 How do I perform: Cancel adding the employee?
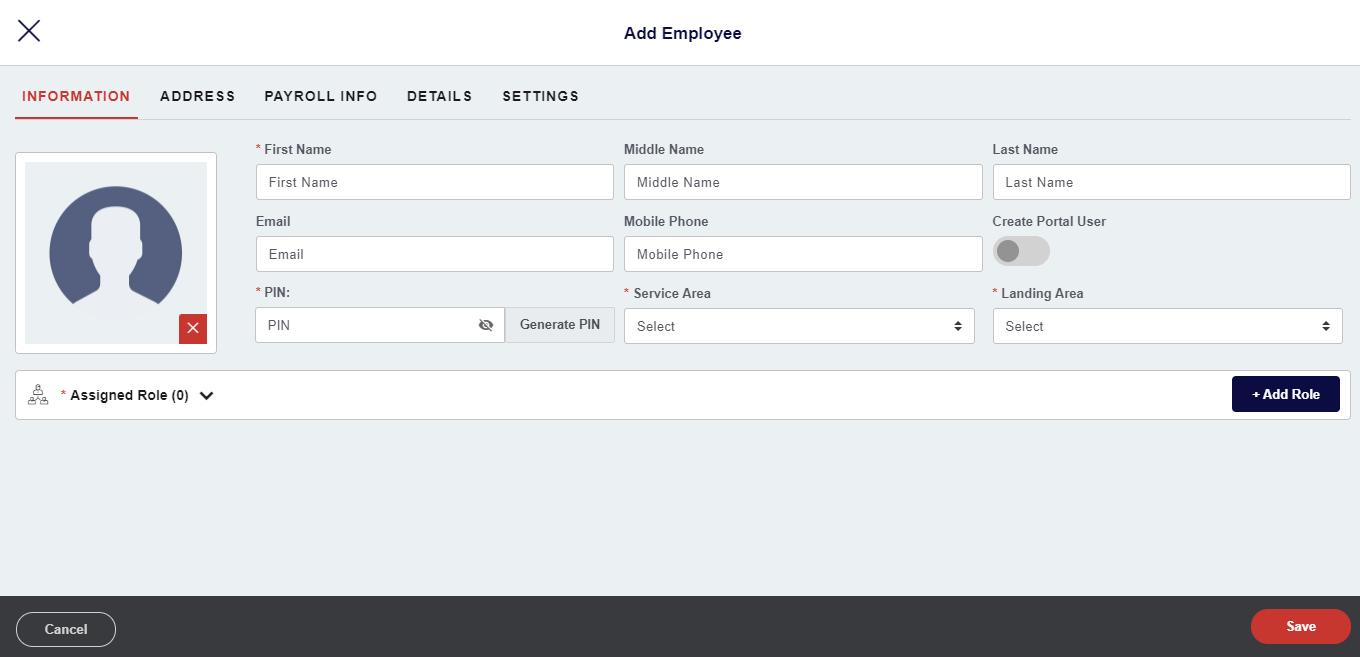pyautogui.click(x=66, y=629)
